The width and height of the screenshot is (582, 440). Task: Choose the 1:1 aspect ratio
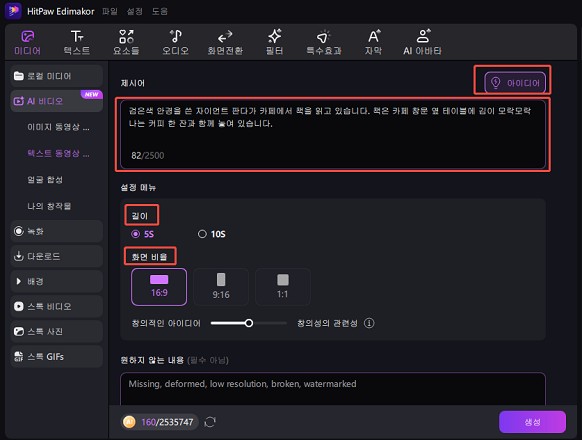pyautogui.click(x=282, y=287)
